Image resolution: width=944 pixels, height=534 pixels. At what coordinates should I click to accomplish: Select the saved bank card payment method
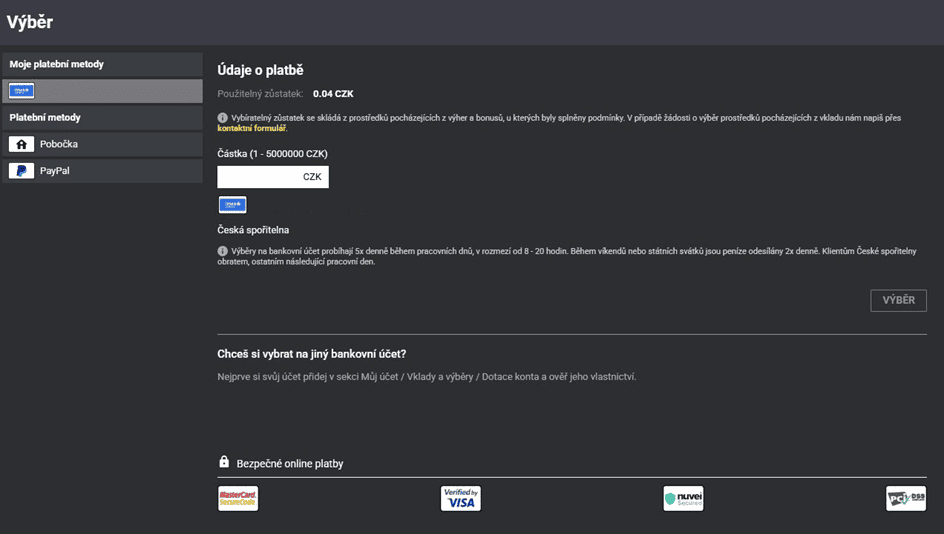[102, 91]
